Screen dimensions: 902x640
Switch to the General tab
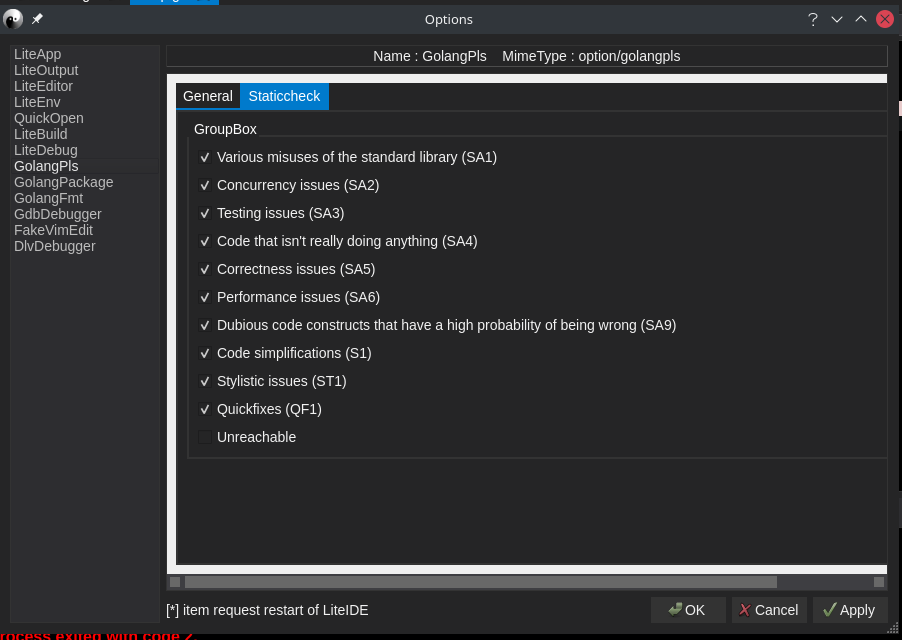click(208, 96)
